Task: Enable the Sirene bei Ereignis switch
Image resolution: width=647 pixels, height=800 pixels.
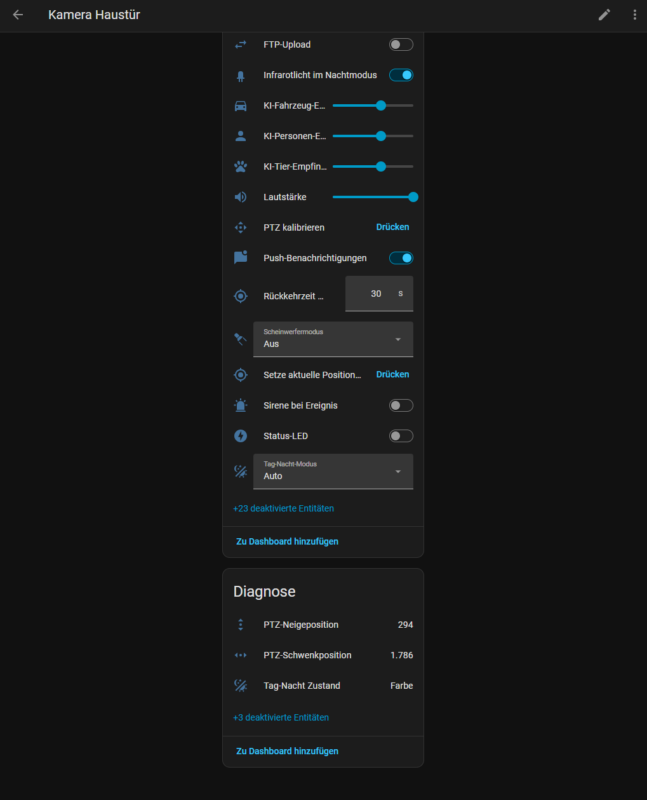Action: (x=401, y=406)
